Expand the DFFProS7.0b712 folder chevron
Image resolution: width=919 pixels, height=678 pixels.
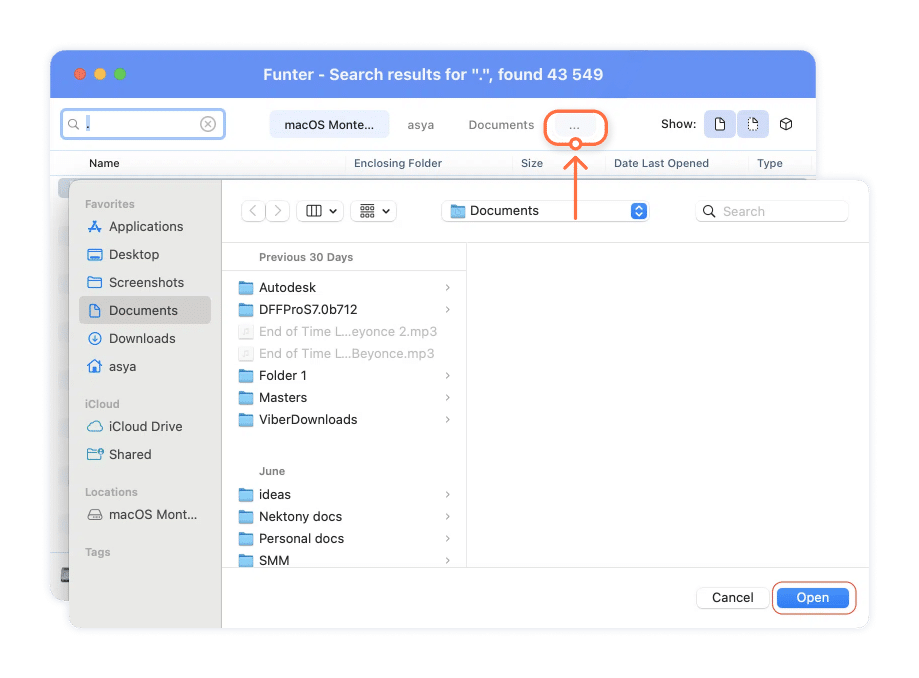(448, 309)
